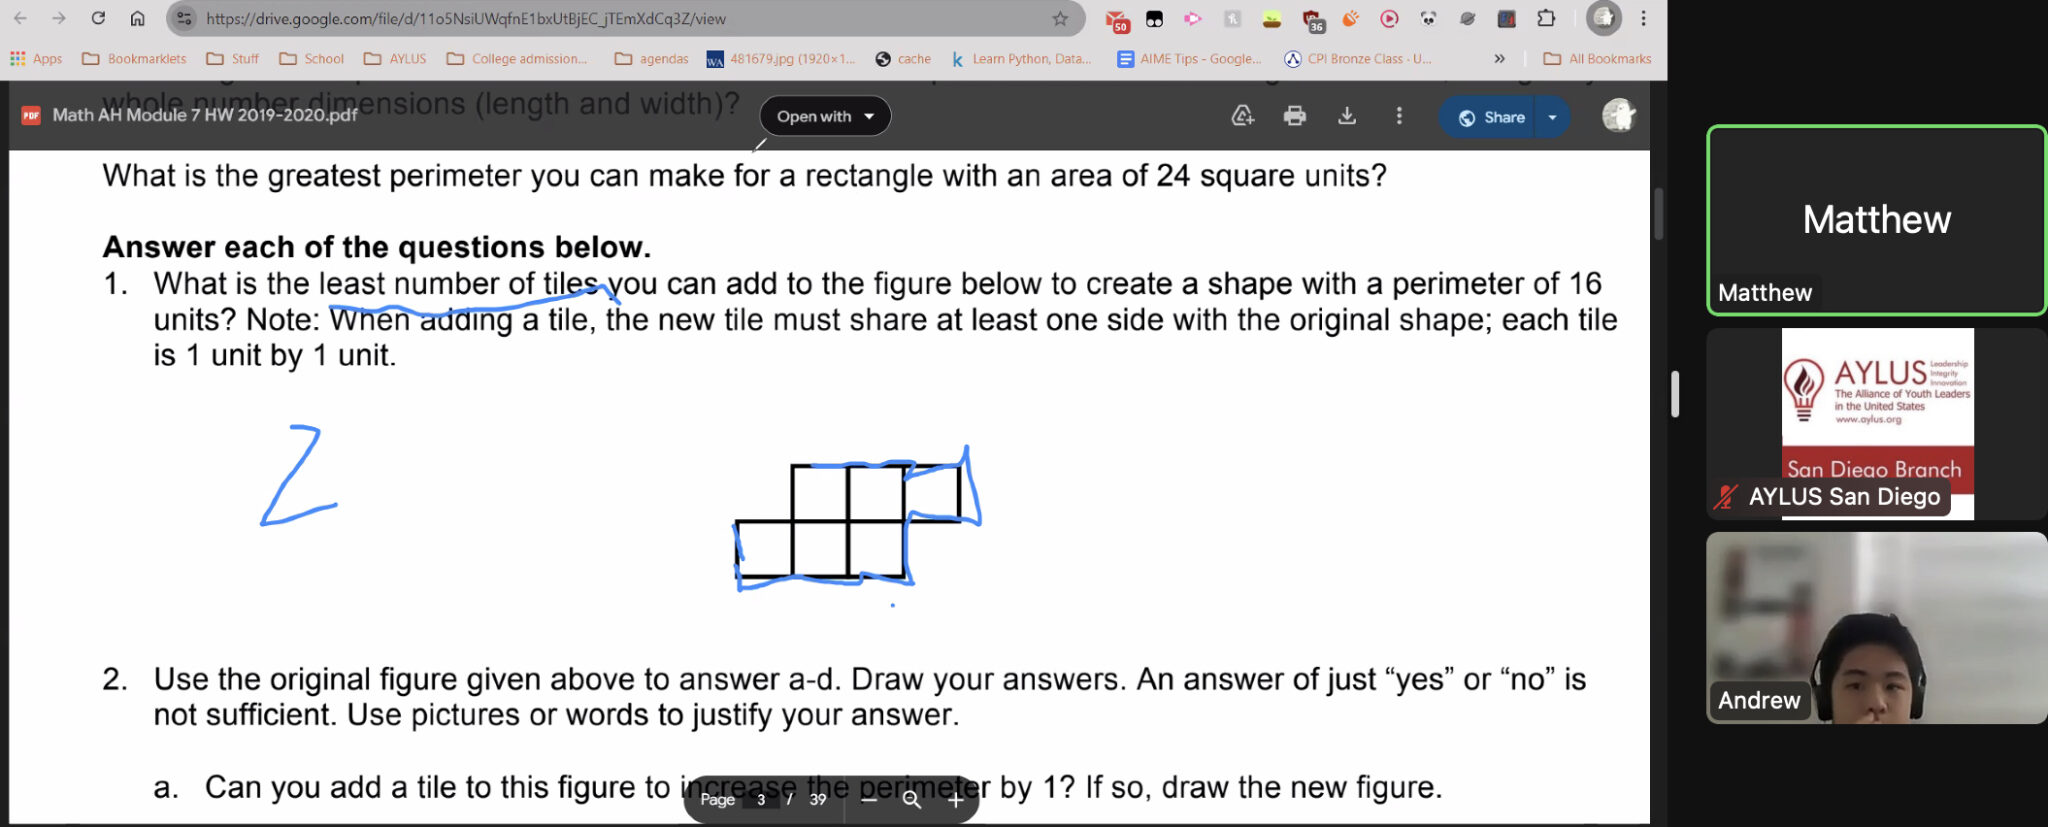
Task: Open the Google account avatar in viewer
Action: [x=1618, y=116]
